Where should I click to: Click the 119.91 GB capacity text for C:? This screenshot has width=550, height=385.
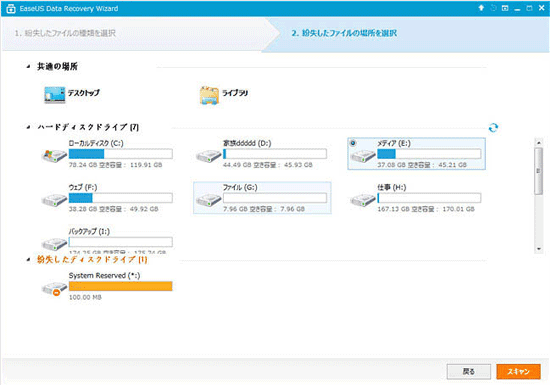146,165
